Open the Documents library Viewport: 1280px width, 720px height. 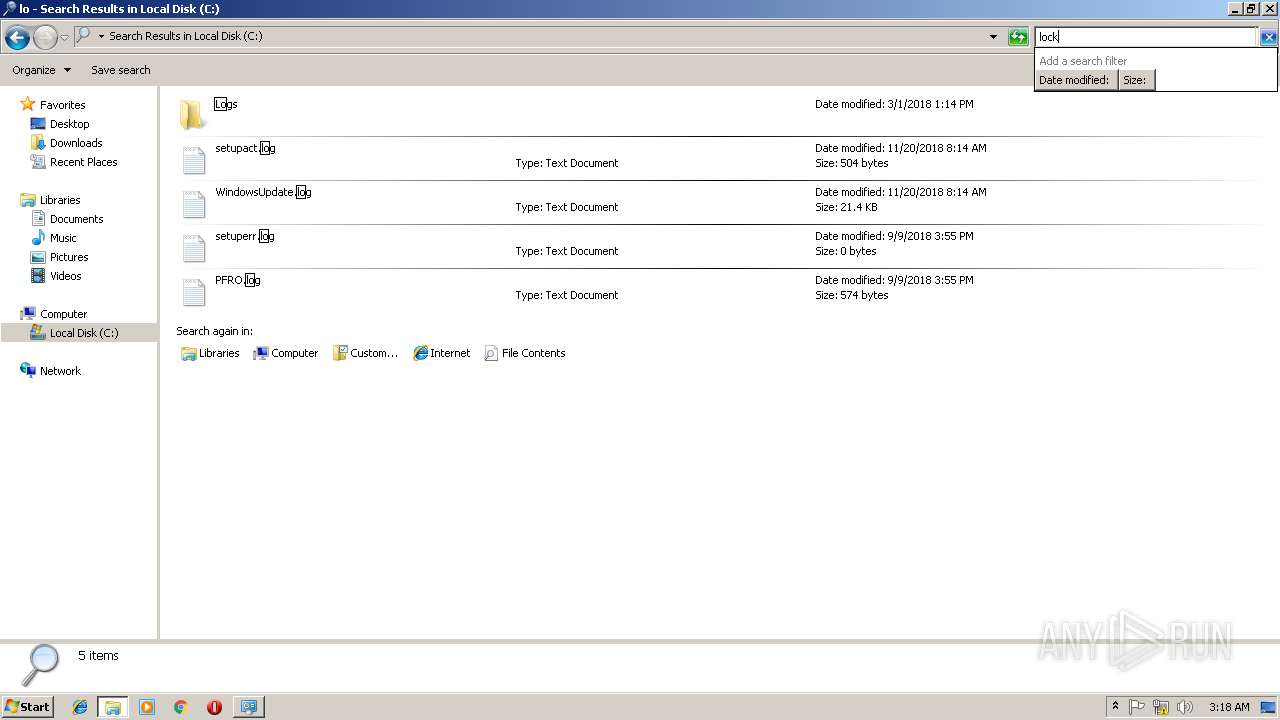tap(76, 219)
